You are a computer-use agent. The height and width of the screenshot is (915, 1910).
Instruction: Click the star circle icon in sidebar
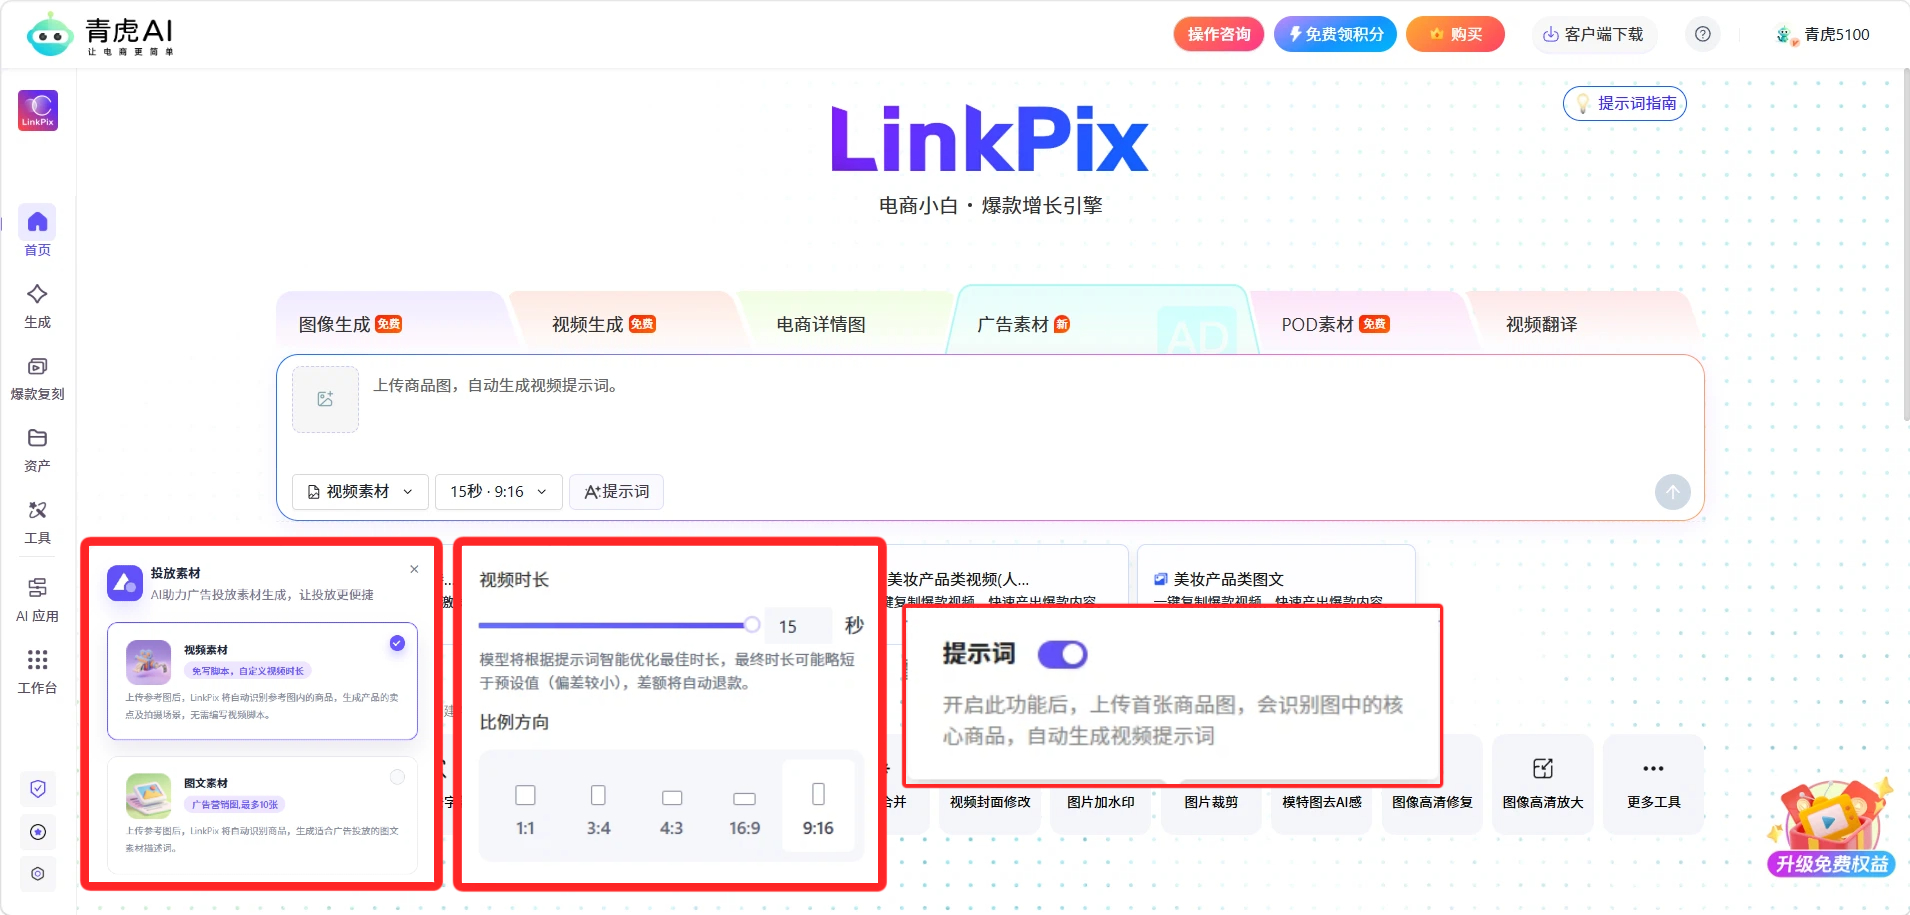[x=38, y=832]
